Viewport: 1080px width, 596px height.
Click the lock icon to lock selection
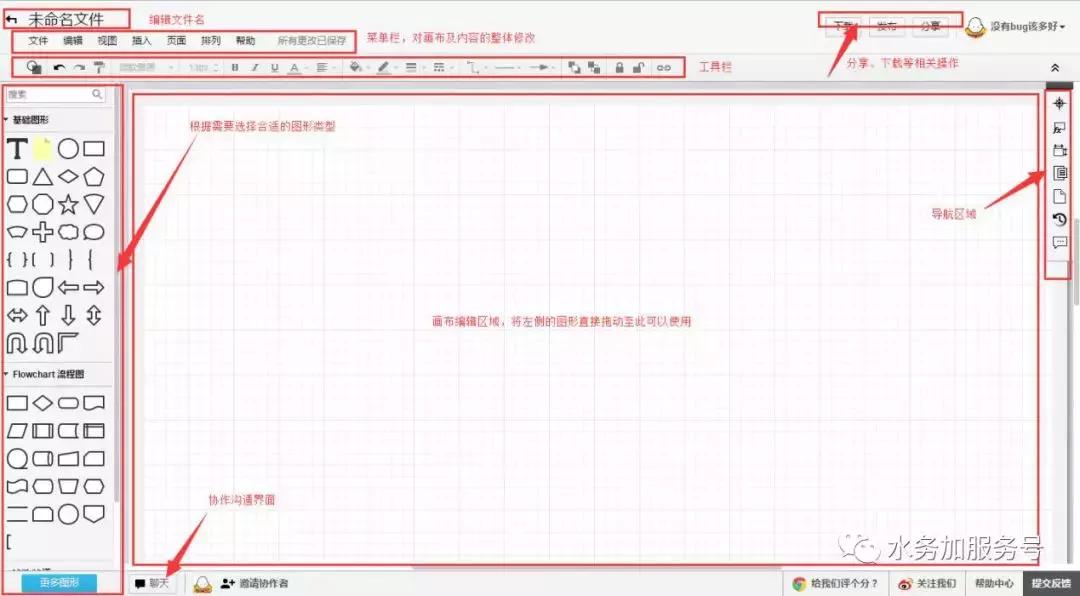click(x=620, y=67)
